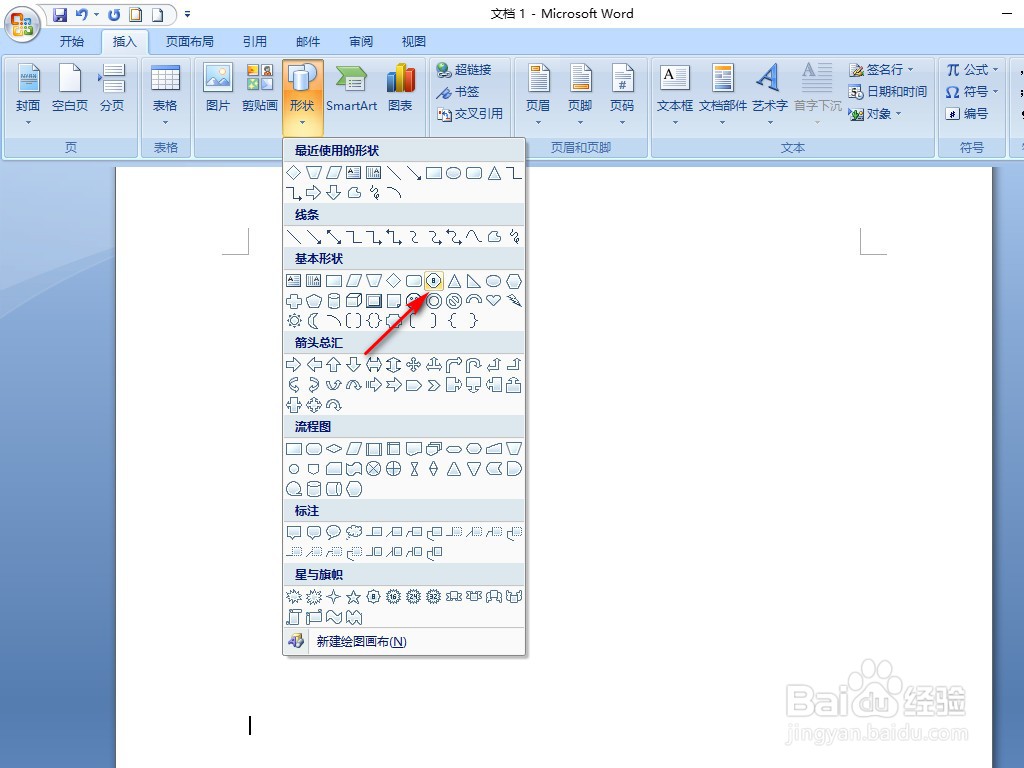The image size is (1024, 768).
Task: Switch to the 邮件 tab
Action: (x=308, y=42)
